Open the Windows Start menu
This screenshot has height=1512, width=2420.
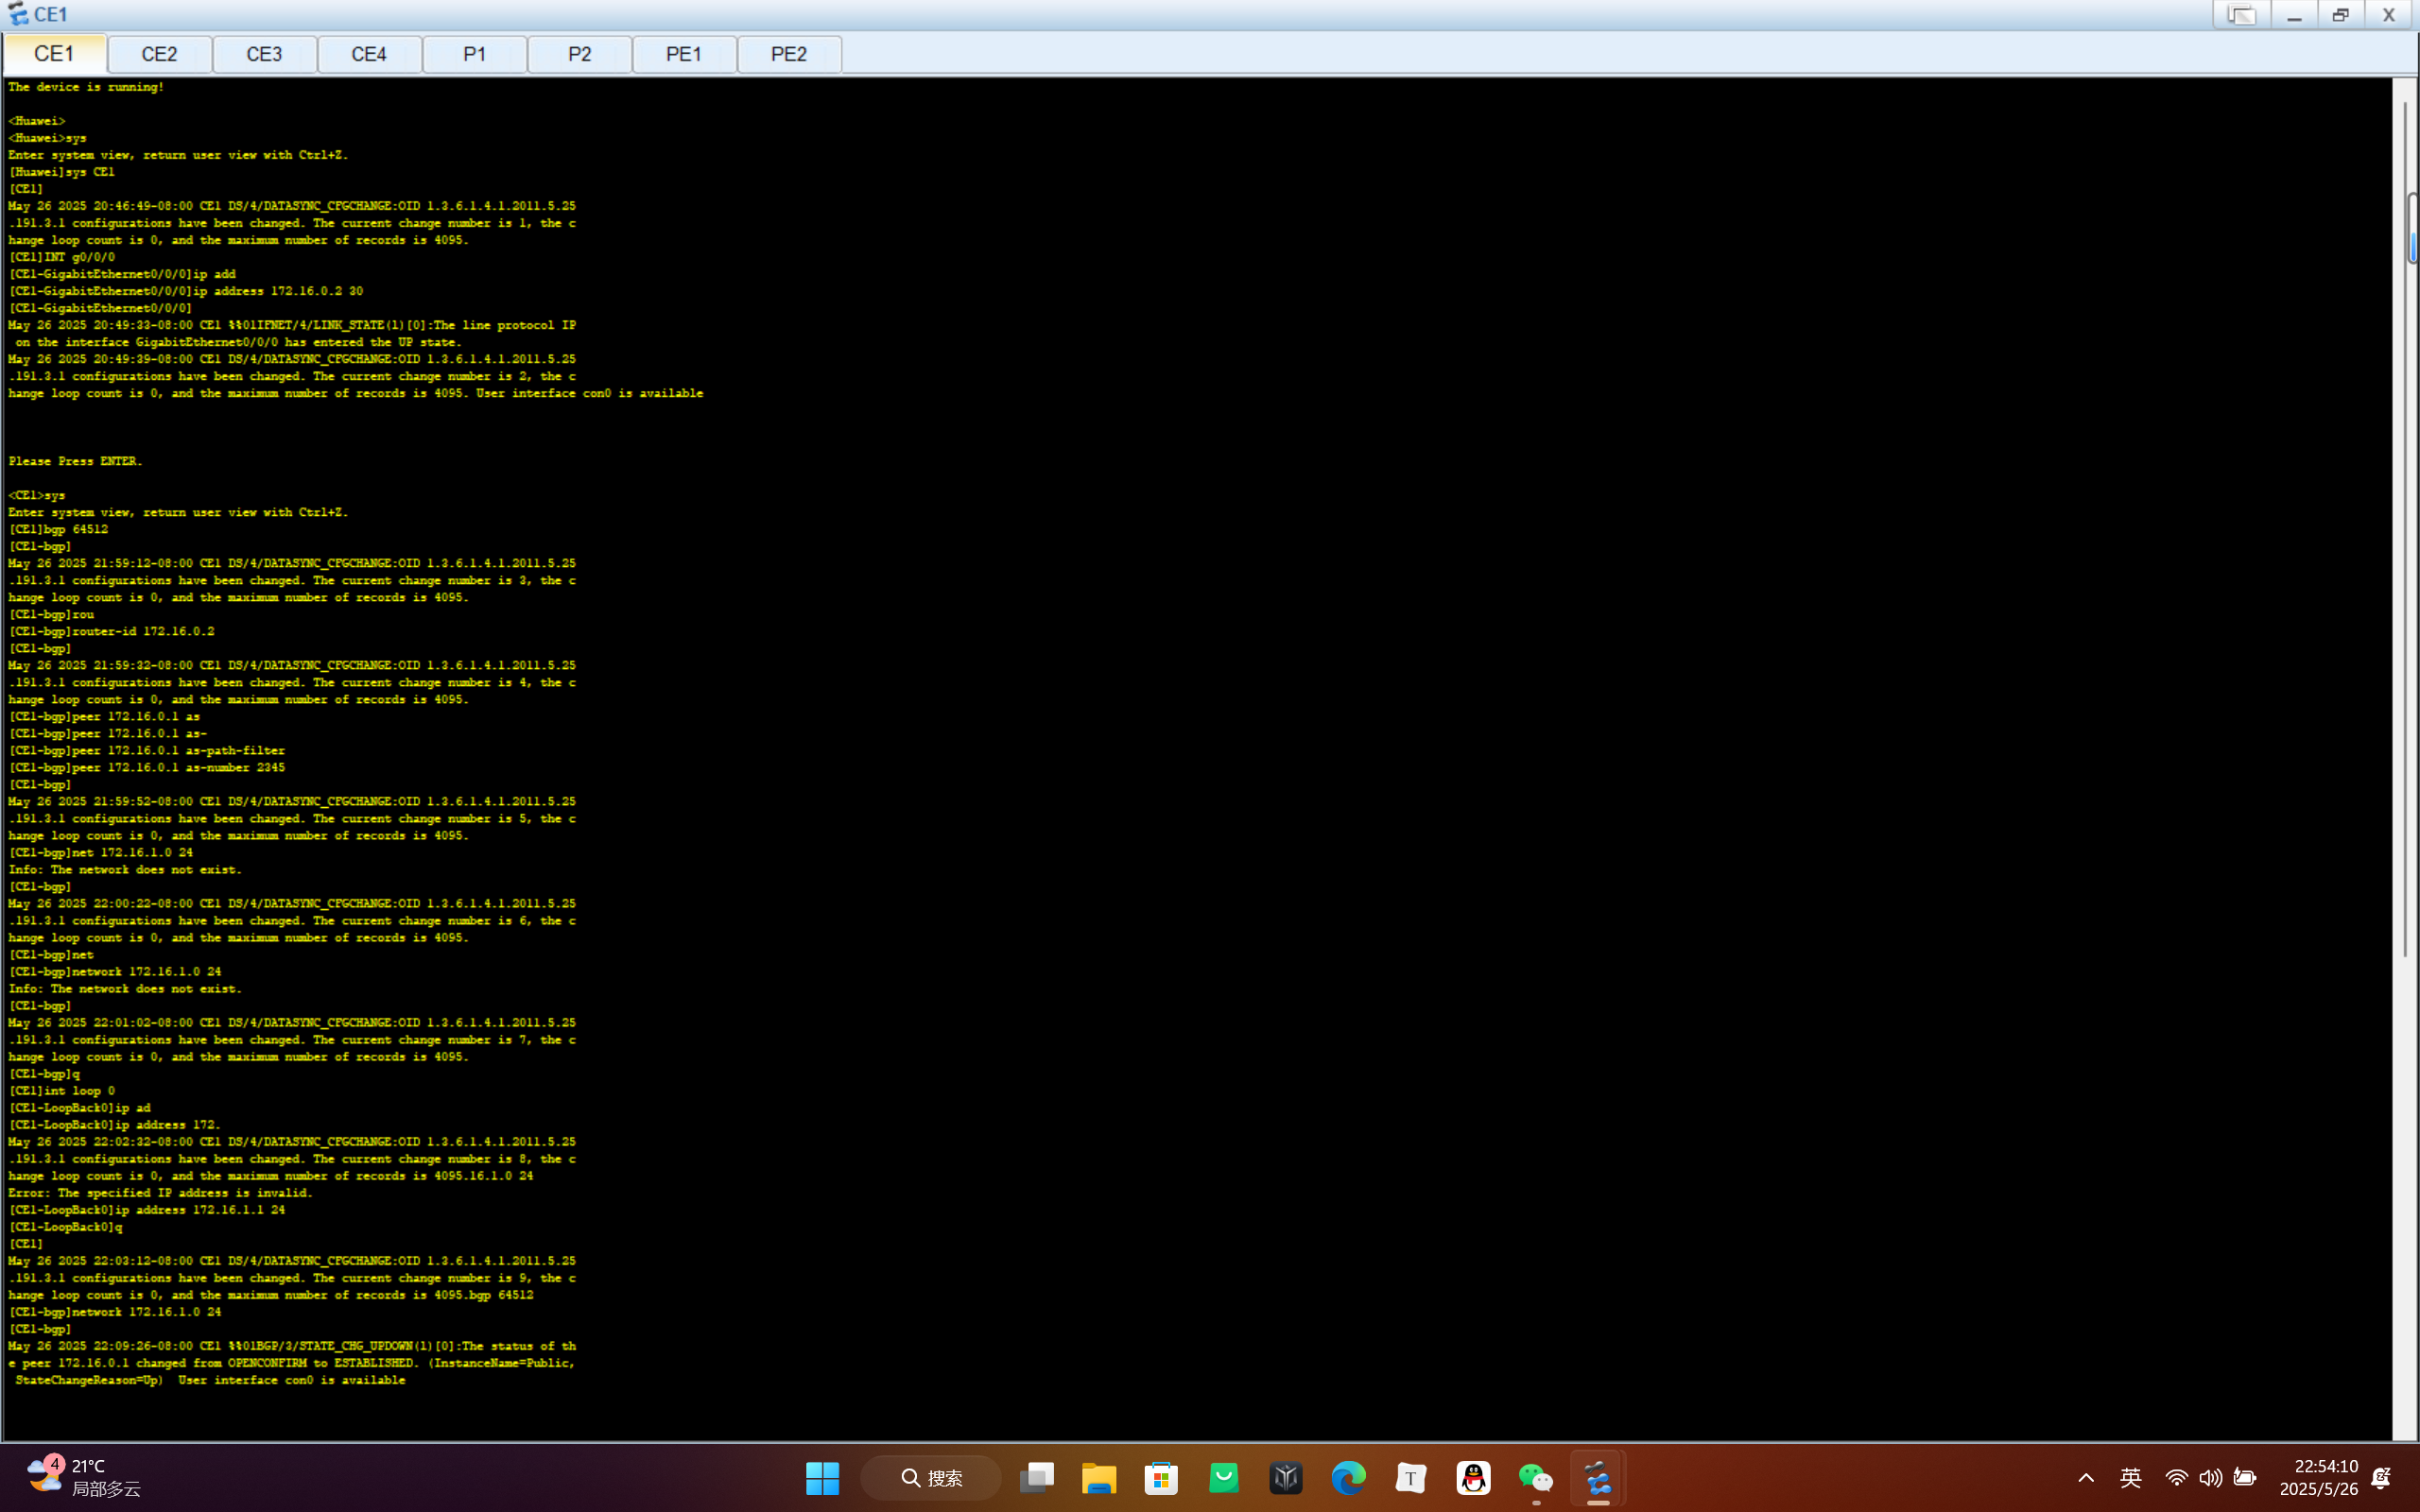822,1478
